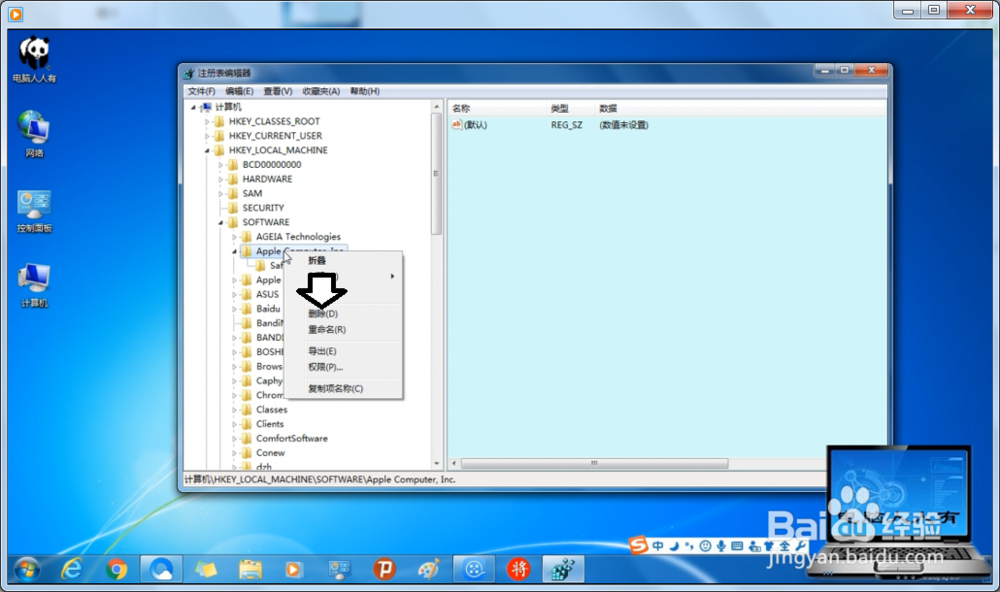Click the Windows Start orb
Image resolution: width=1000 pixels, height=592 pixels.
pyautogui.click(x=27, y=568)
